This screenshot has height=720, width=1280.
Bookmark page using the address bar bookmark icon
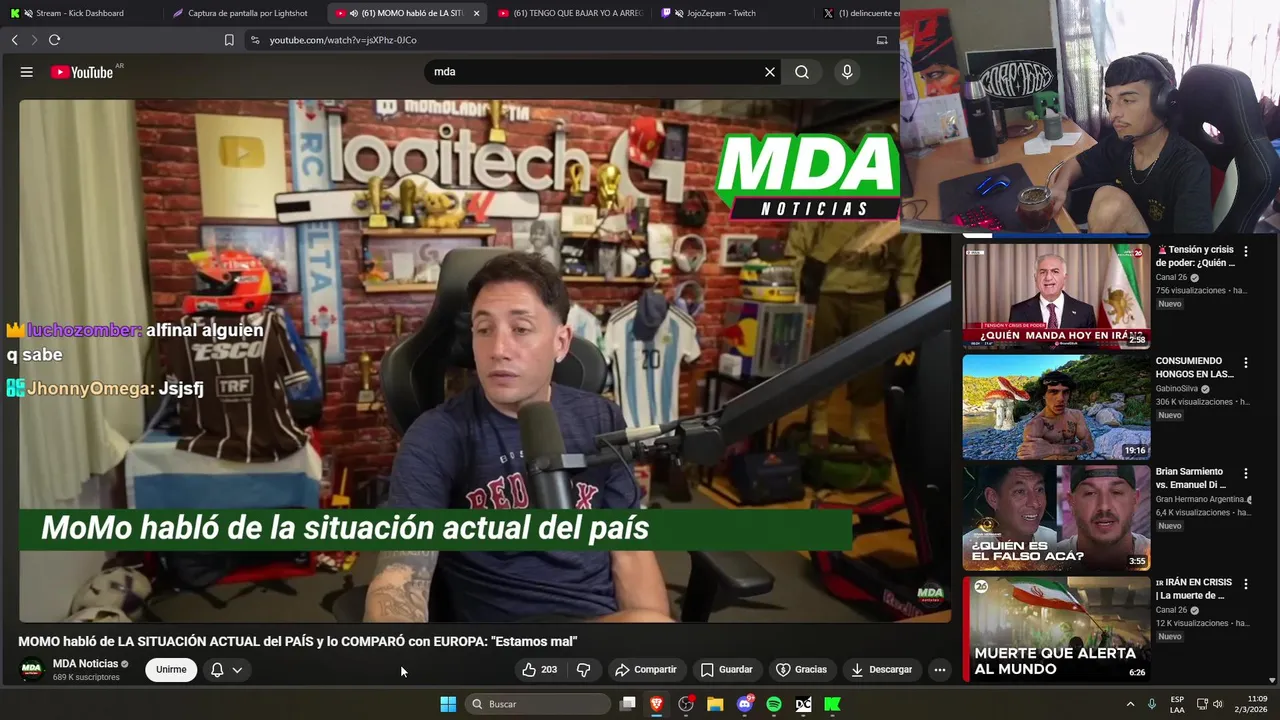tap(229, 40)
